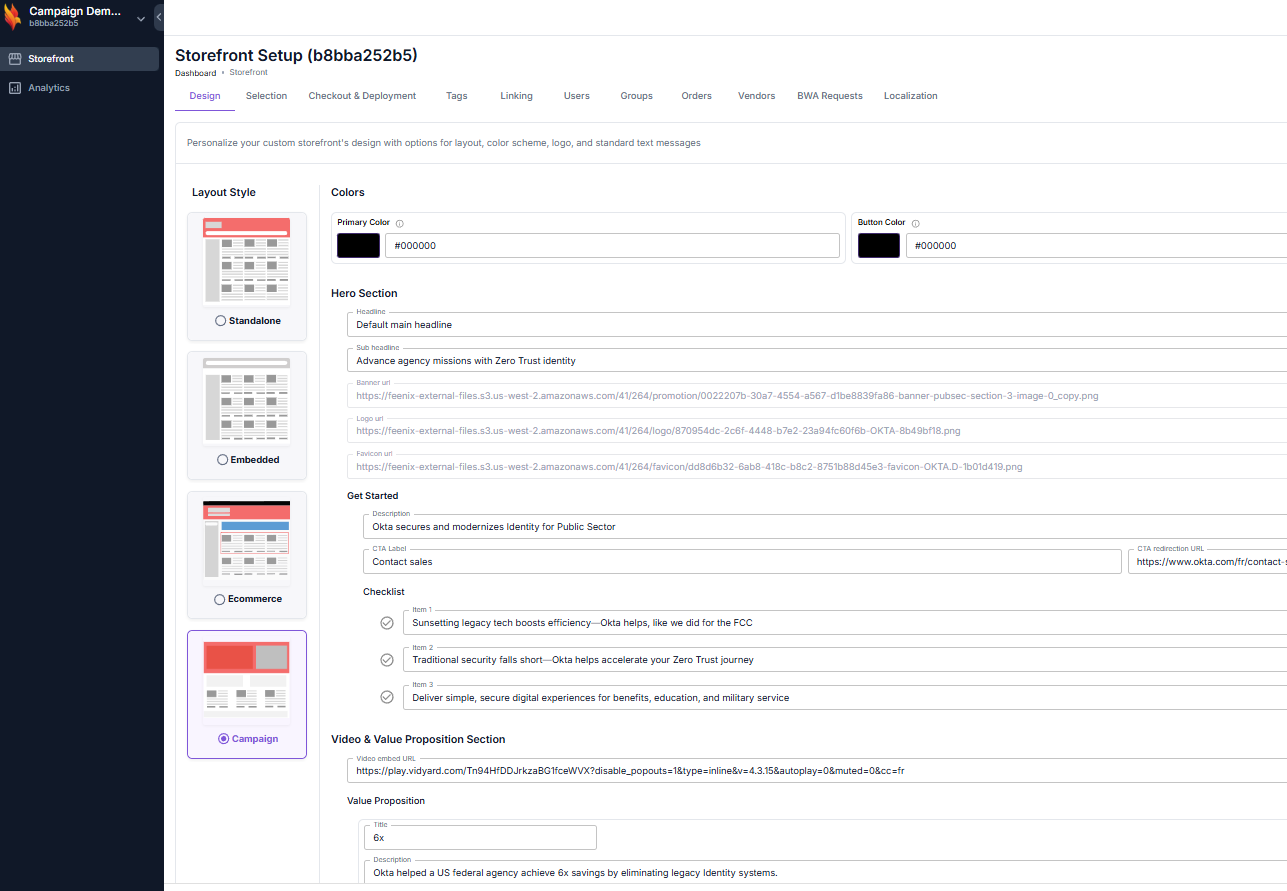Open the Primary Color black swatch

pyautogui.click(x=358, y=246)
